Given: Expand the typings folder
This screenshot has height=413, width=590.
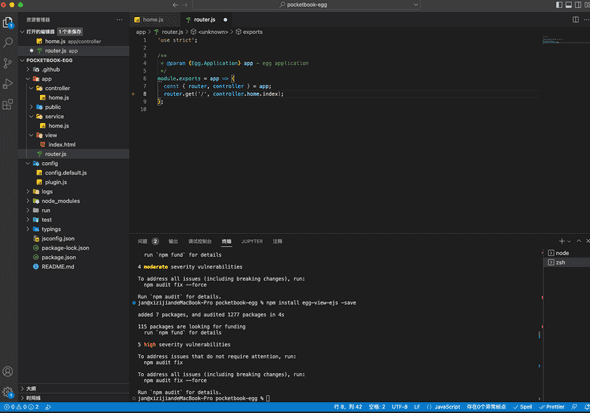Looking at the screenshot, I should tap(28, 229).
